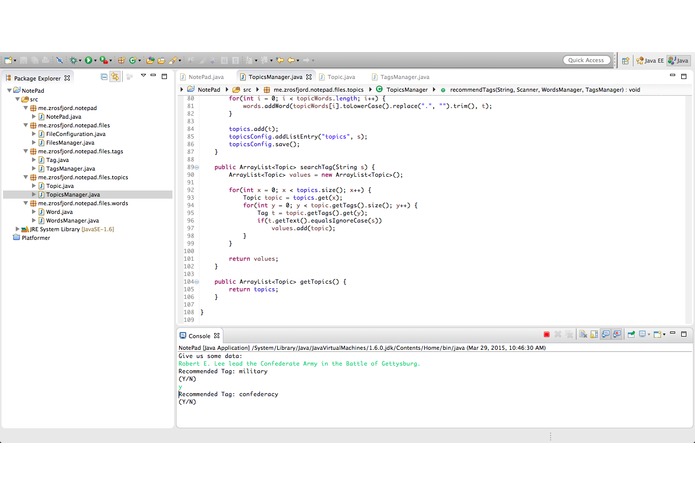Expand the WordsManager.java tree node

(34, 220)
